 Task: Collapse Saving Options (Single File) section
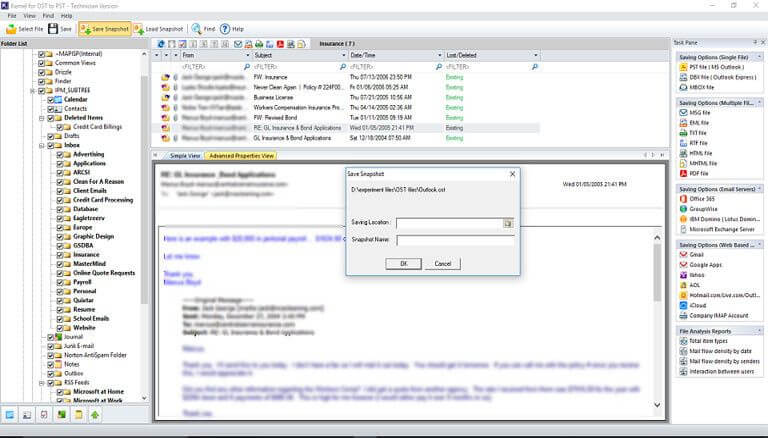coord(760,57)
